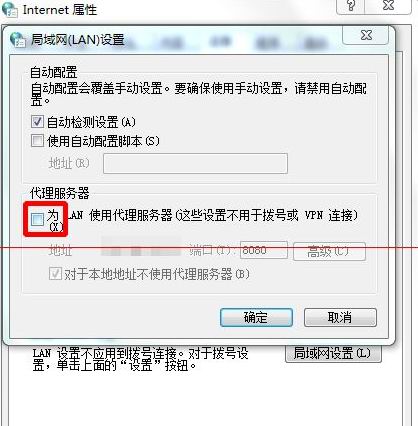This screenshot has height=426, width=418.
Task: Tick the 为LAN使用代理服务器(X) checkbox
Action: tap(37, 219)
